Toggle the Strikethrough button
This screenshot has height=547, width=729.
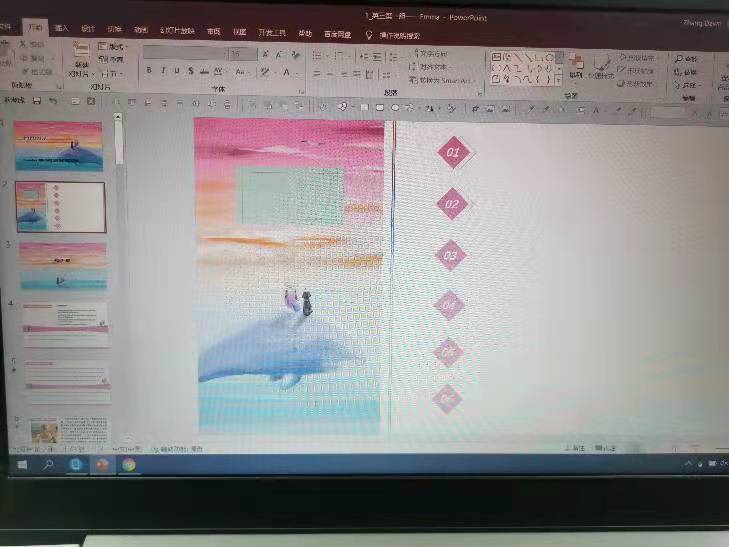point(205,72)
